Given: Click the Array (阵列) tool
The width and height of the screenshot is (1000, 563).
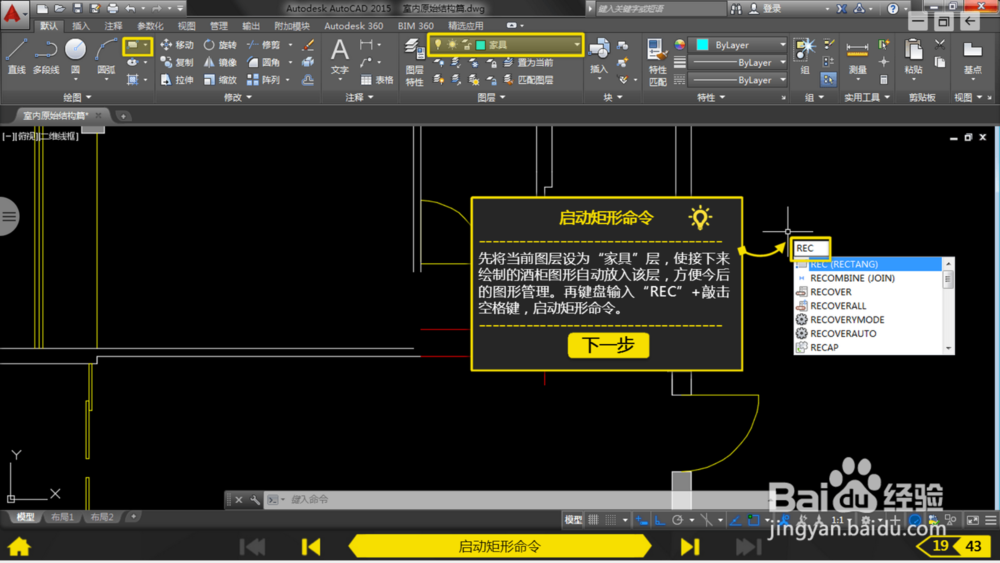Looking at the screenshot, I should (x=263, y=80).
